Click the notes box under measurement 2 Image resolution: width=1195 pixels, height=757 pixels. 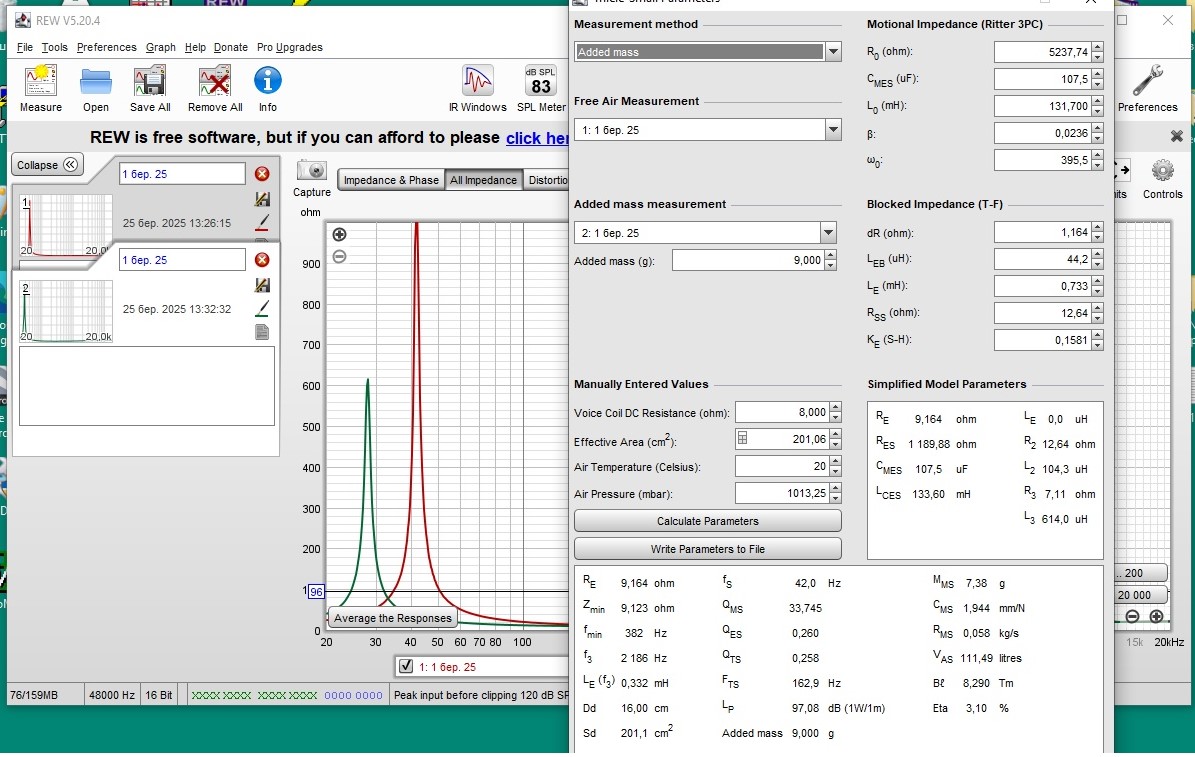tap(146, 386)
